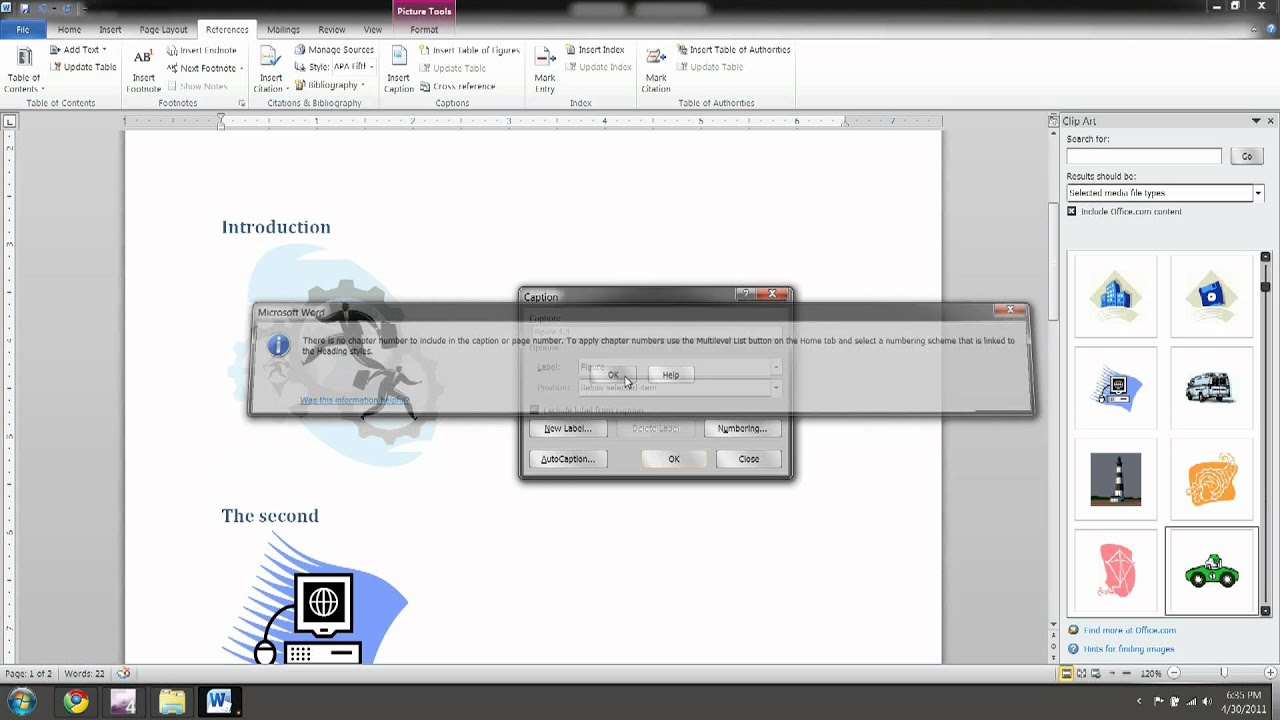Switch to the Page Layout tab
The width and height of the screenshot is (1280, 720).
pyautogui.click(x=163, y=30)
